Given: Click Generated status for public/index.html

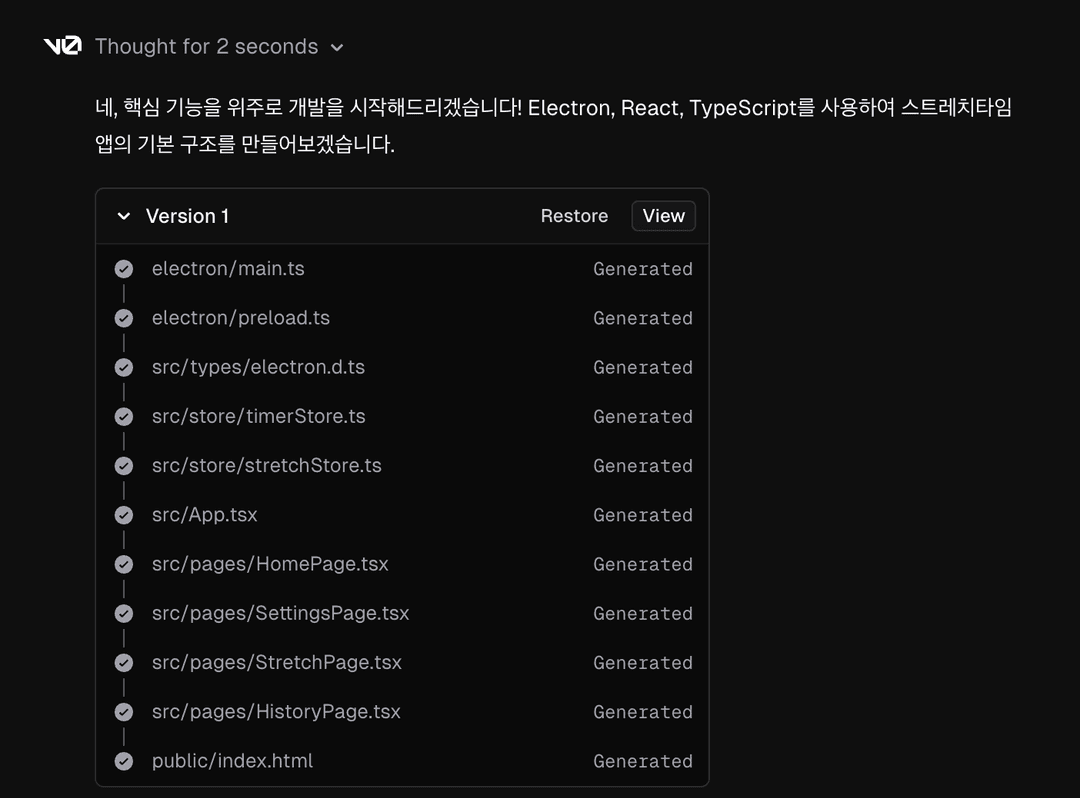Looking at the screenshot, I should pyautogui.click(x=642, y=761).
